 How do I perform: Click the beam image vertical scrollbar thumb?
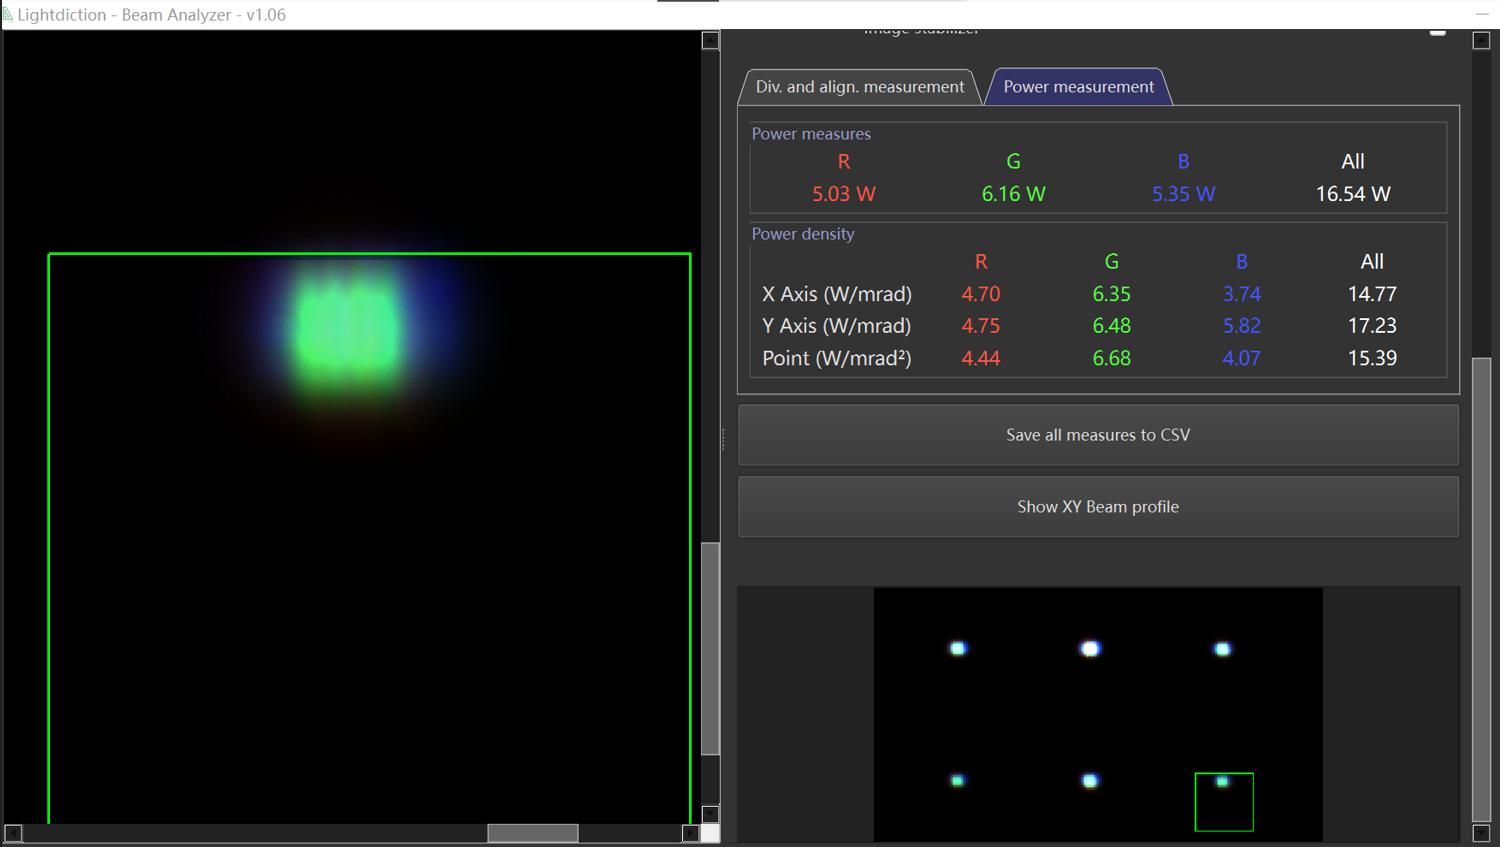[710, 648]
